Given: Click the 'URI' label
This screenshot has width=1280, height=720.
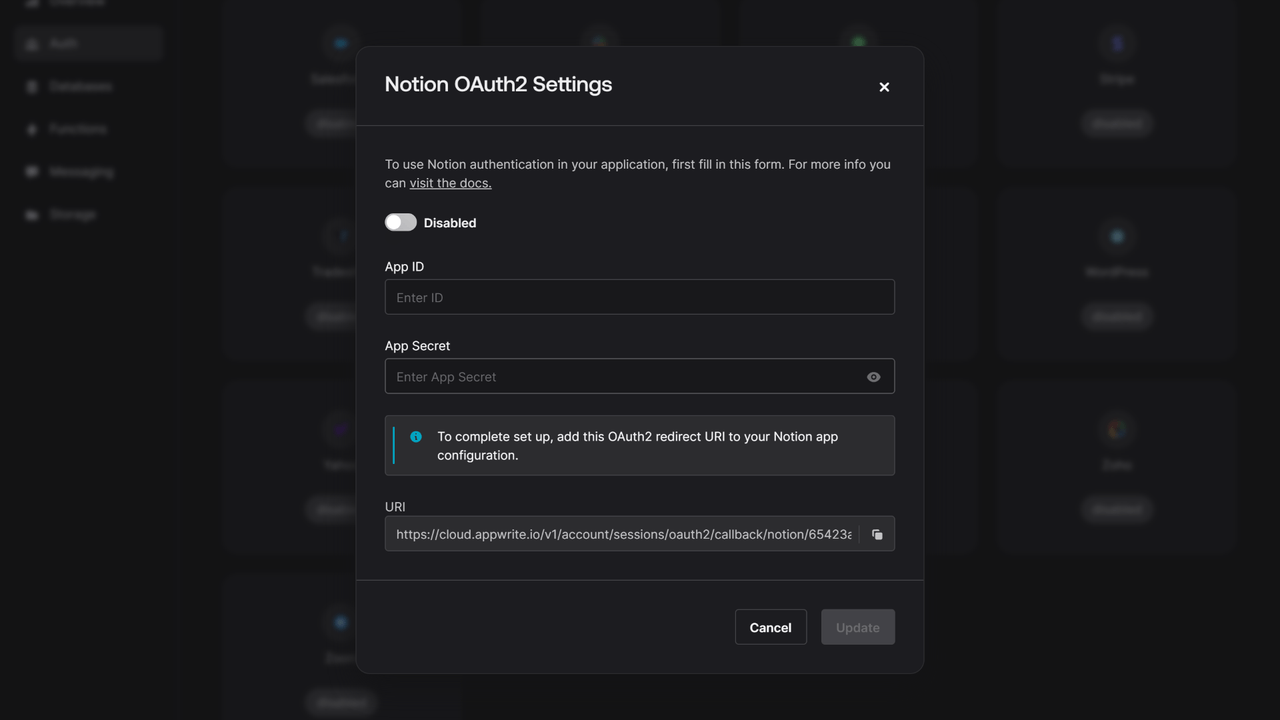Looking at the screenshot, I should coord(395,507).
